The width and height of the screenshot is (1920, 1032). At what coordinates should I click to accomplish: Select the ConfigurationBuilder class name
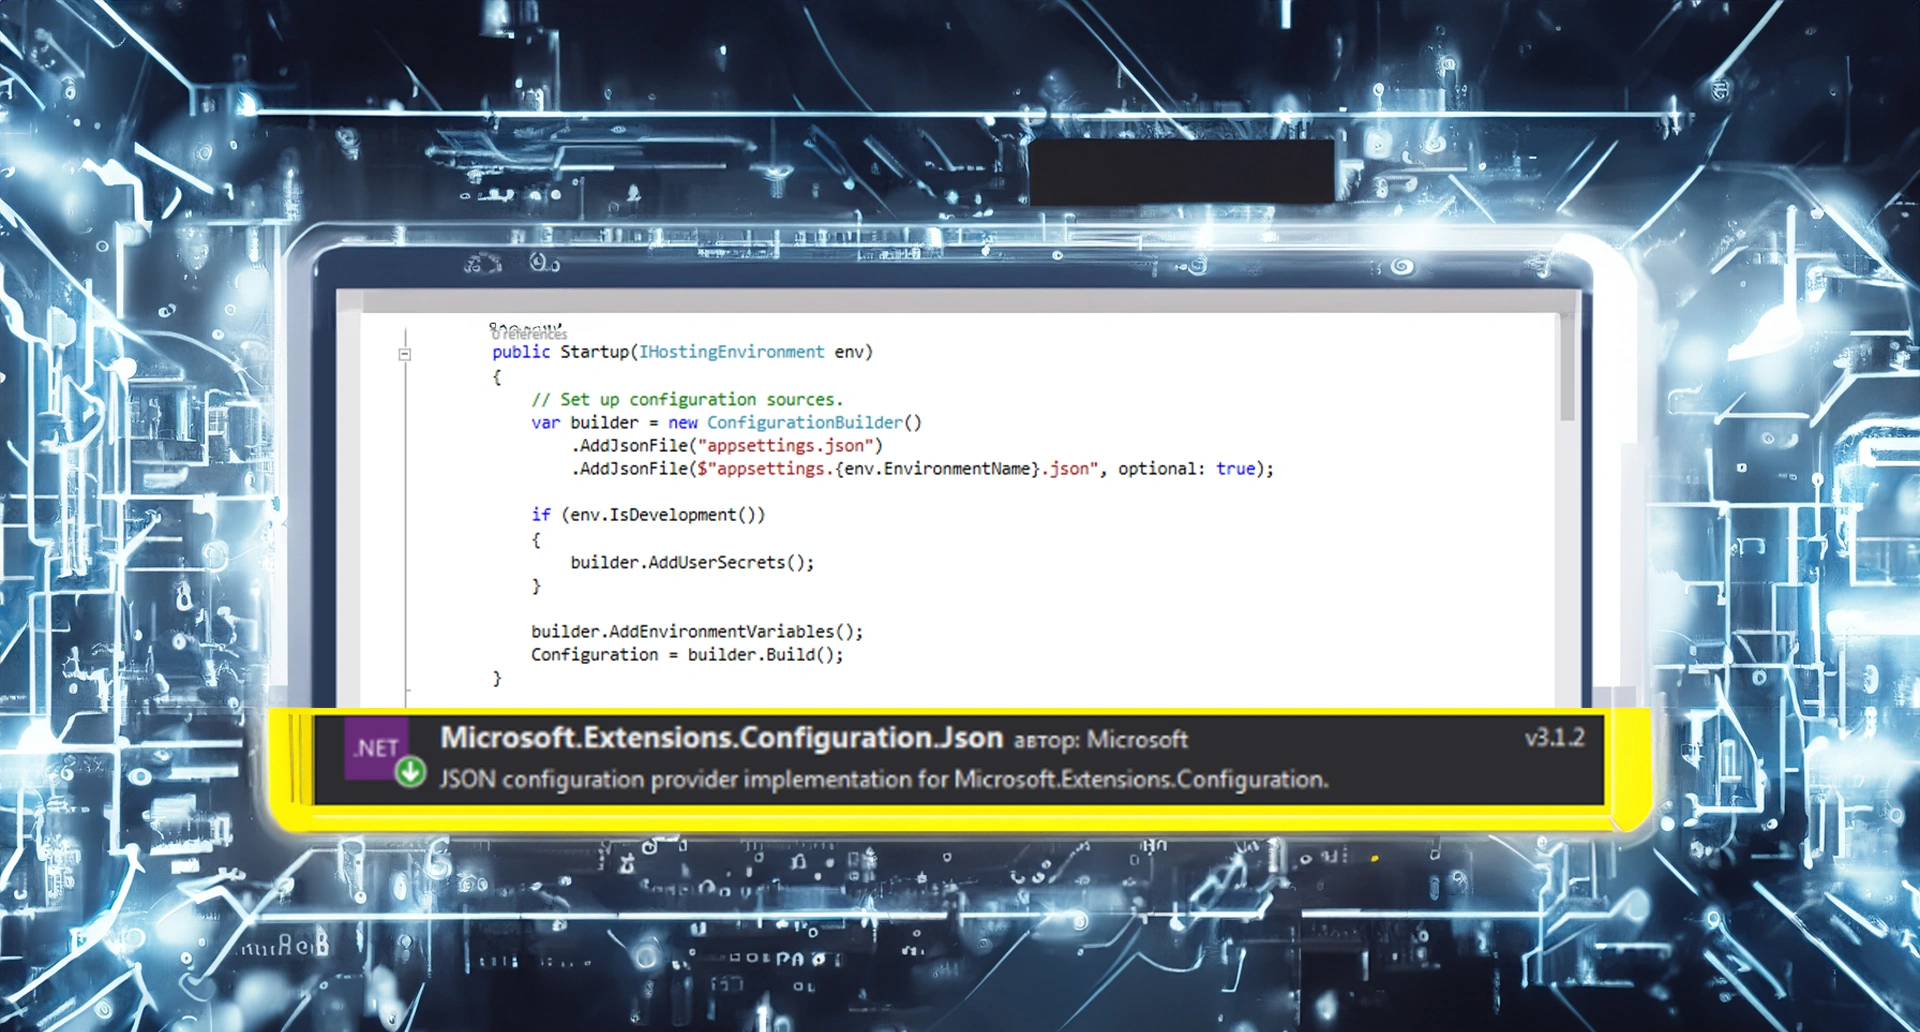(806, 422)
